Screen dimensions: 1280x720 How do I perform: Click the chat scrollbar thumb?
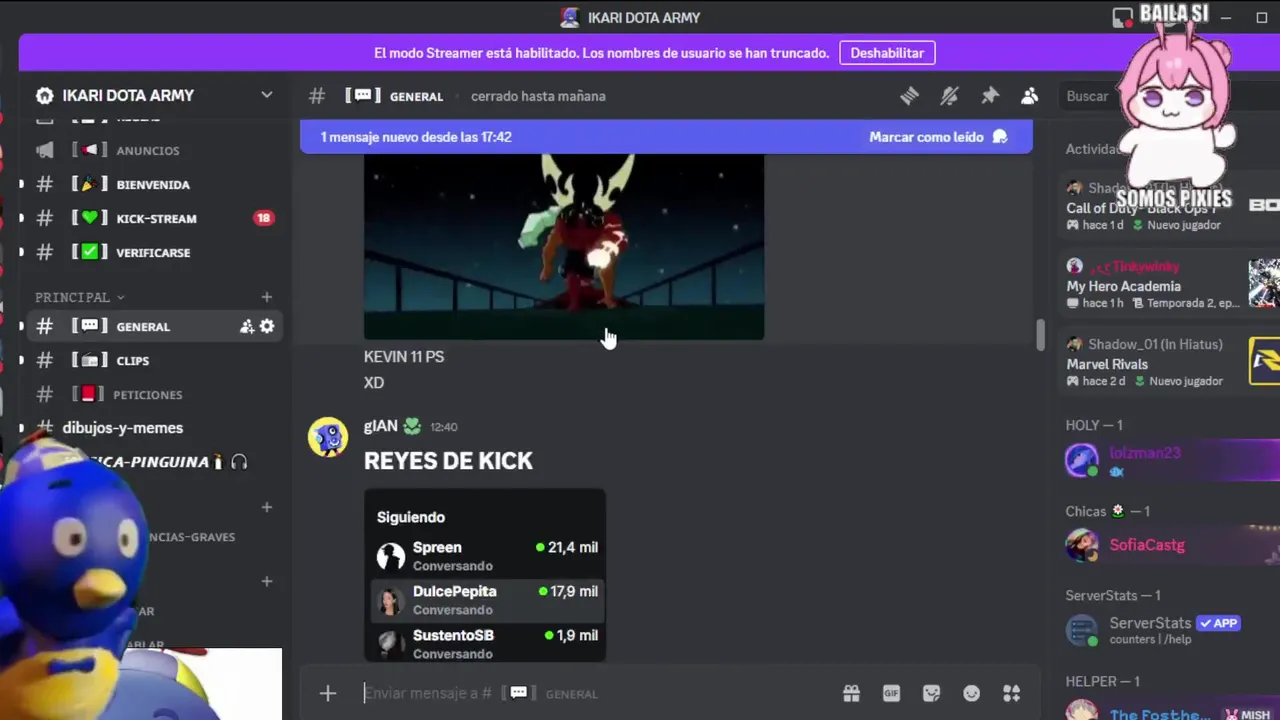1040,335
